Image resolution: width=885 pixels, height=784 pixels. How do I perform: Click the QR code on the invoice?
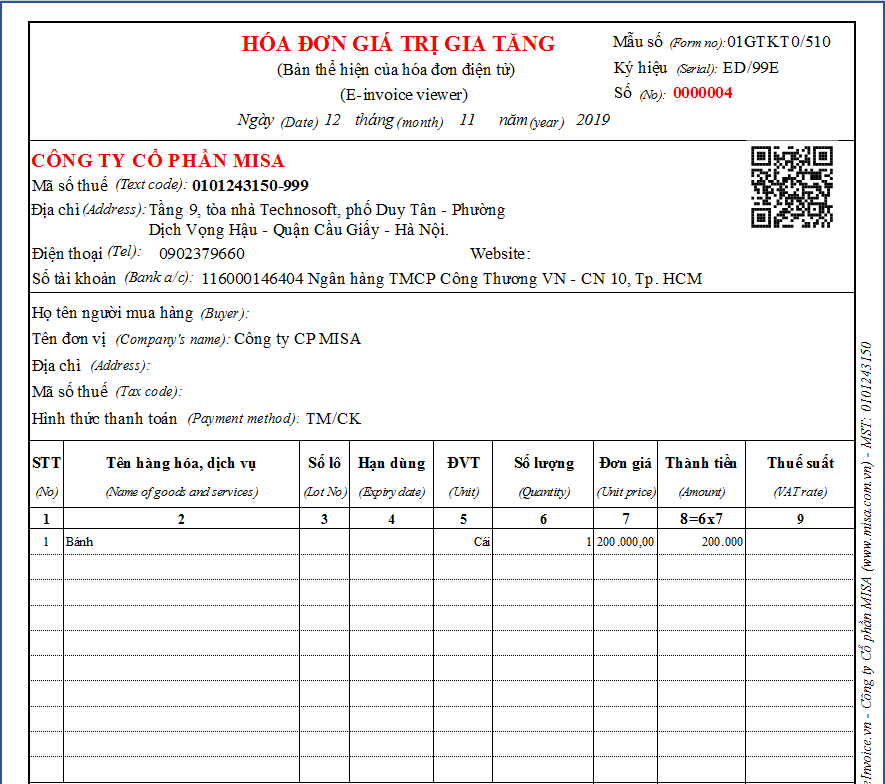coord(791,187)
